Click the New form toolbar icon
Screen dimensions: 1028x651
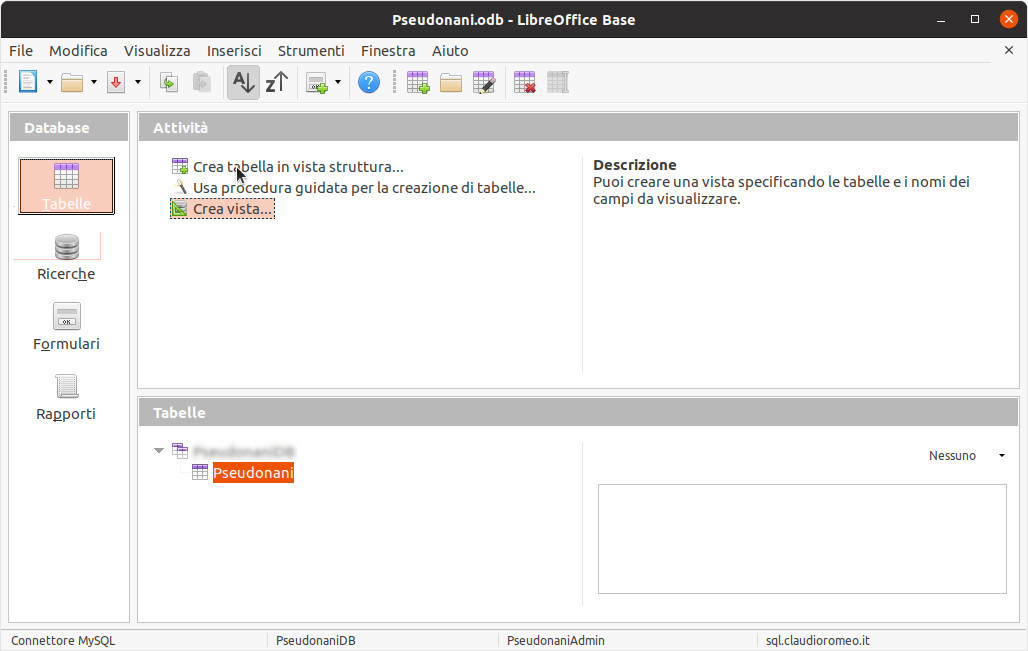317,83
